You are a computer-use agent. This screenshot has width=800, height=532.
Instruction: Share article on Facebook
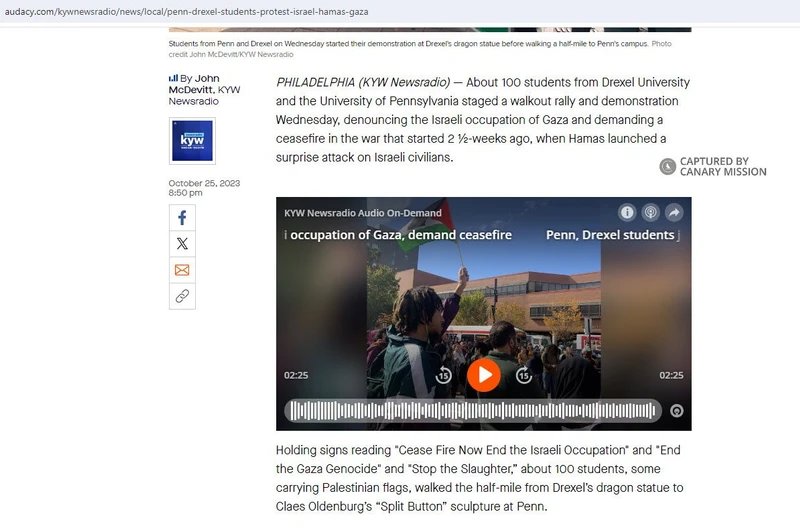click(182, 217)
